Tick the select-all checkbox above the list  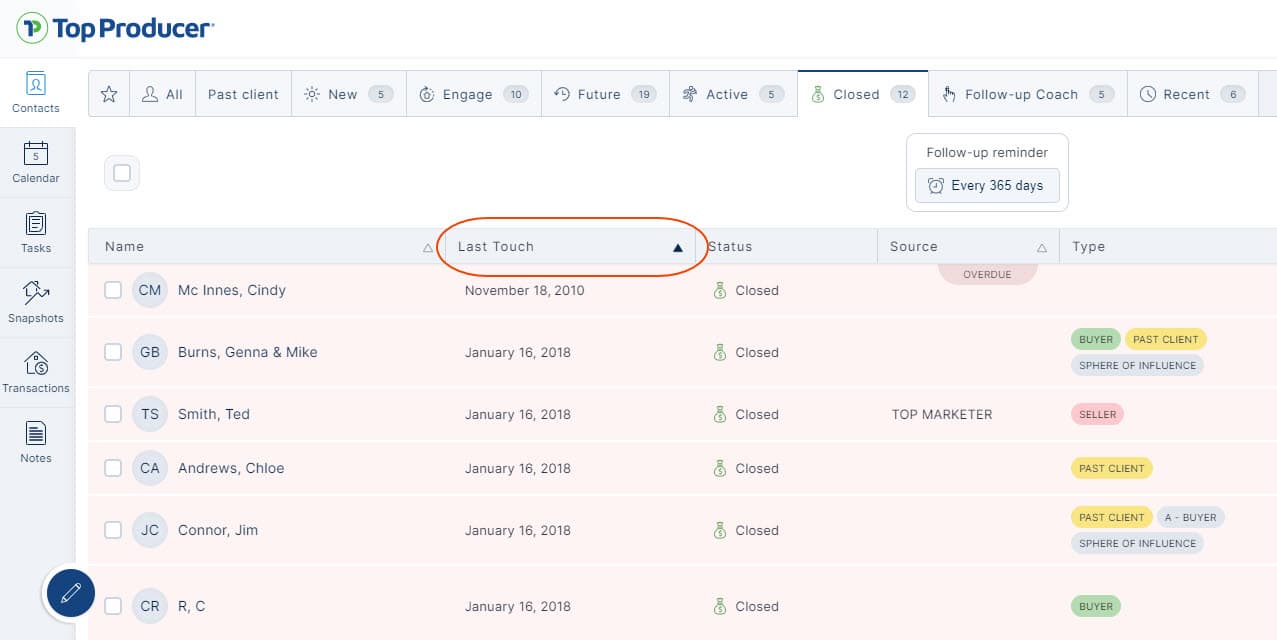point(122,173)
